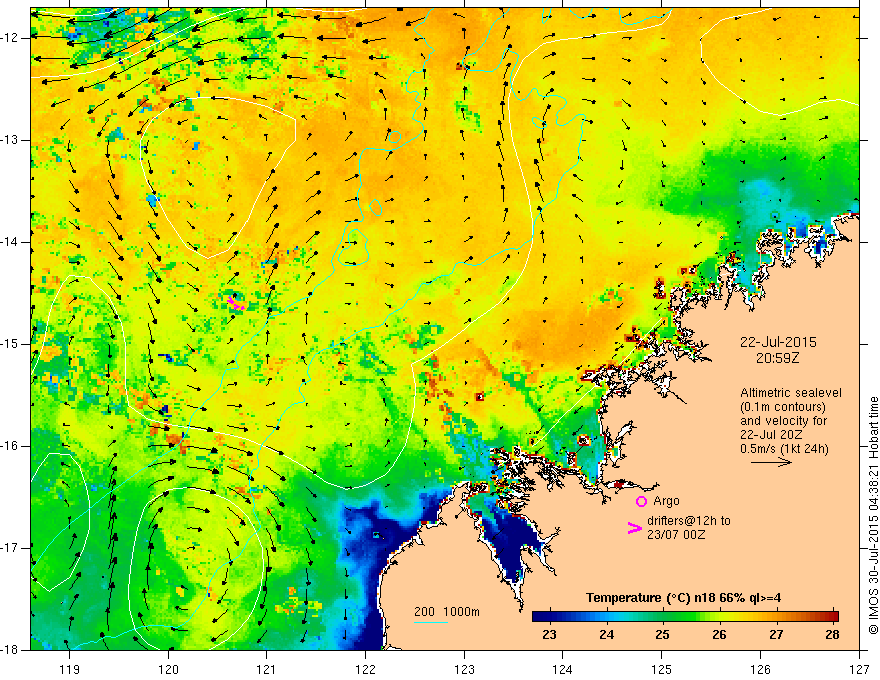Click the latitude axis label -14

11,242
